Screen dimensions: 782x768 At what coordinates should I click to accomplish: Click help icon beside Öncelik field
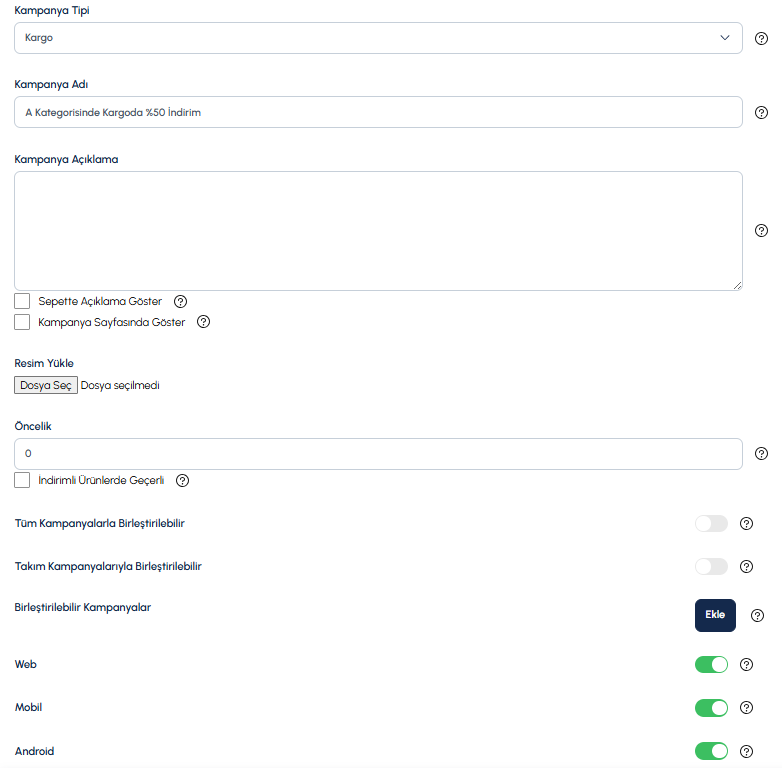coord(761,454)
